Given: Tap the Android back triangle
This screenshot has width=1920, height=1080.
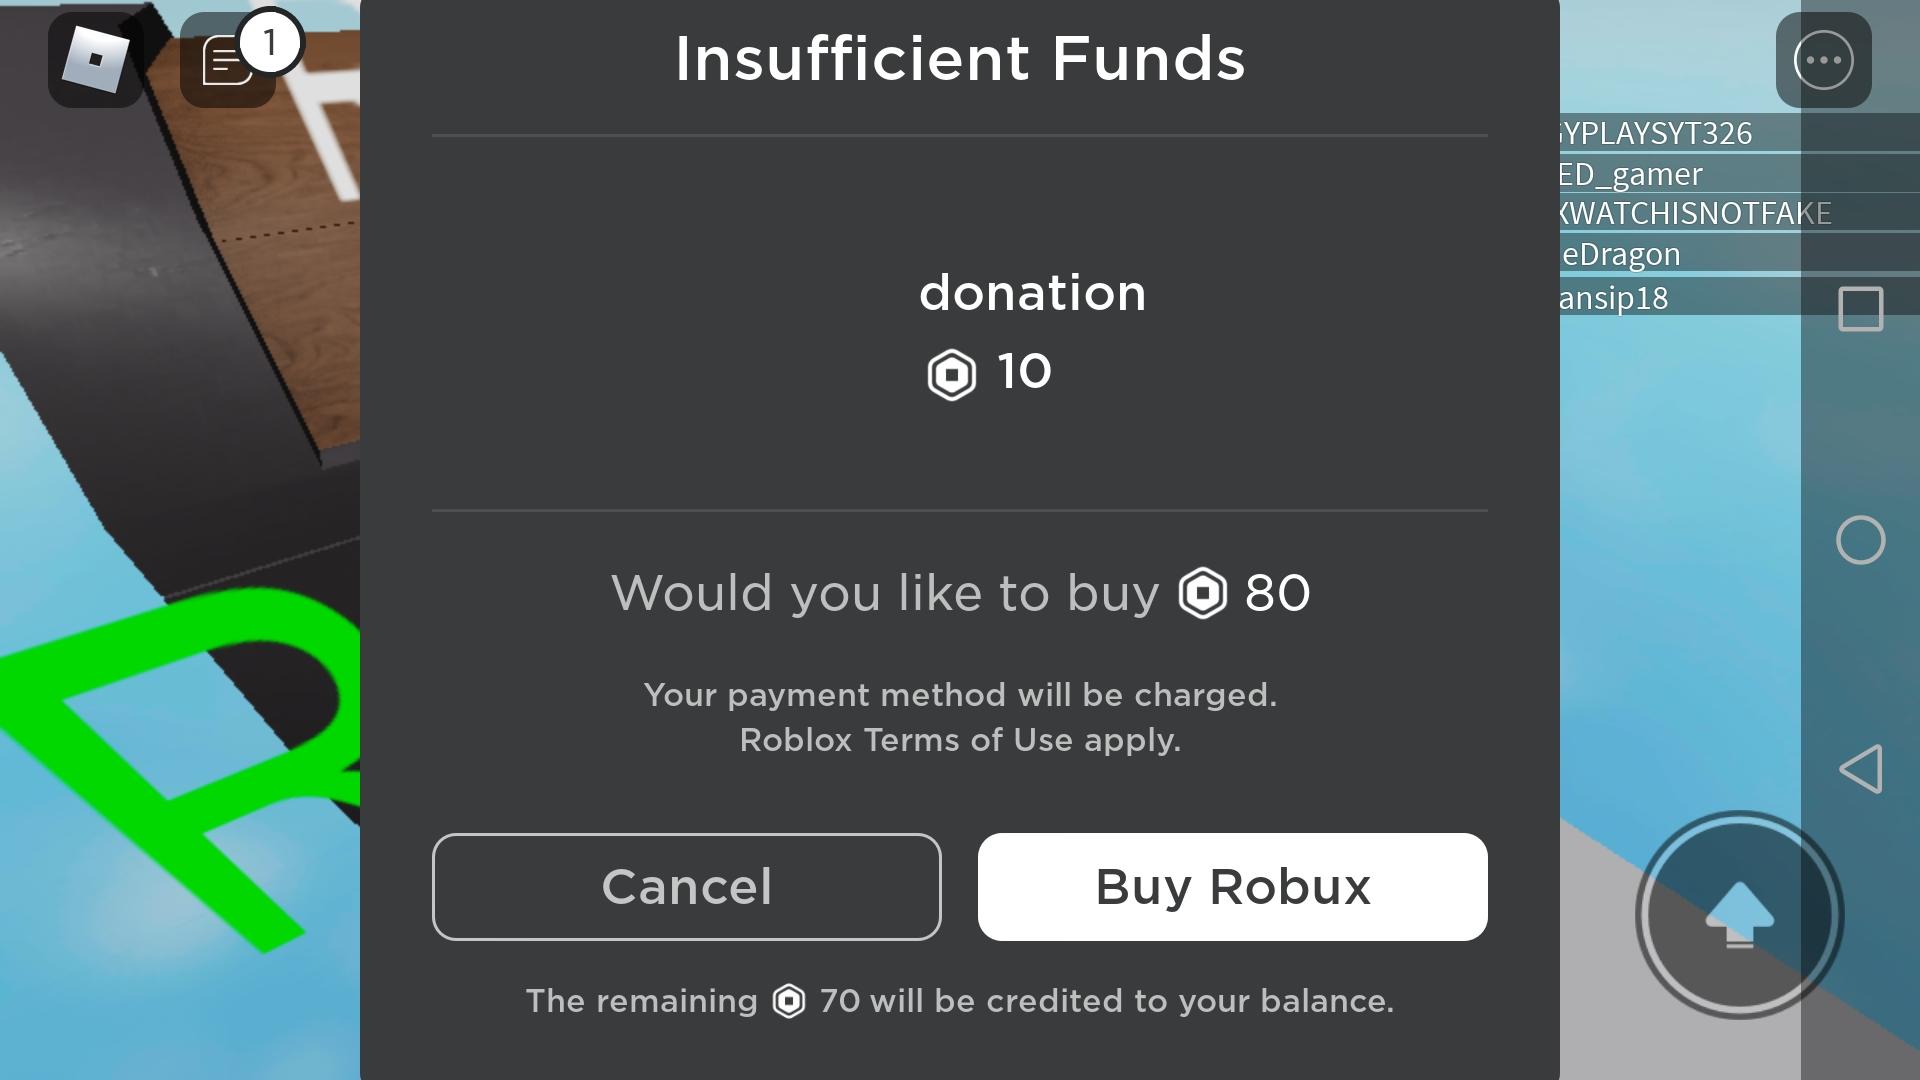Looking at the screenshot, I should click(x=1860, y=769).
